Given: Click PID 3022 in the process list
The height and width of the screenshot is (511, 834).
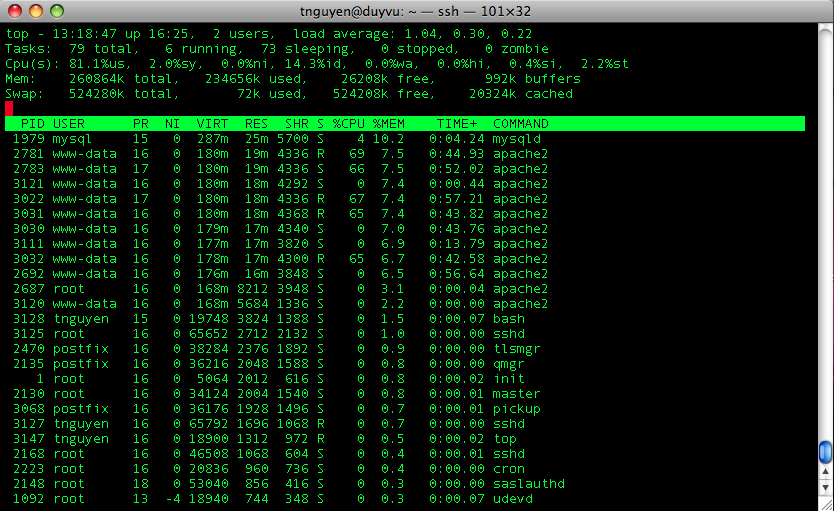Looking at the screenshot, I should [29, 199].
